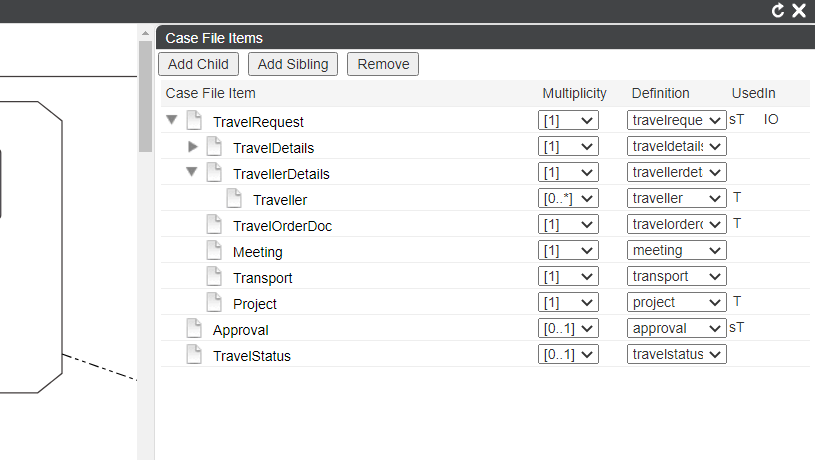Expand the TravelDetails tree node
The image size is (815, 460).
pos(193,147)
